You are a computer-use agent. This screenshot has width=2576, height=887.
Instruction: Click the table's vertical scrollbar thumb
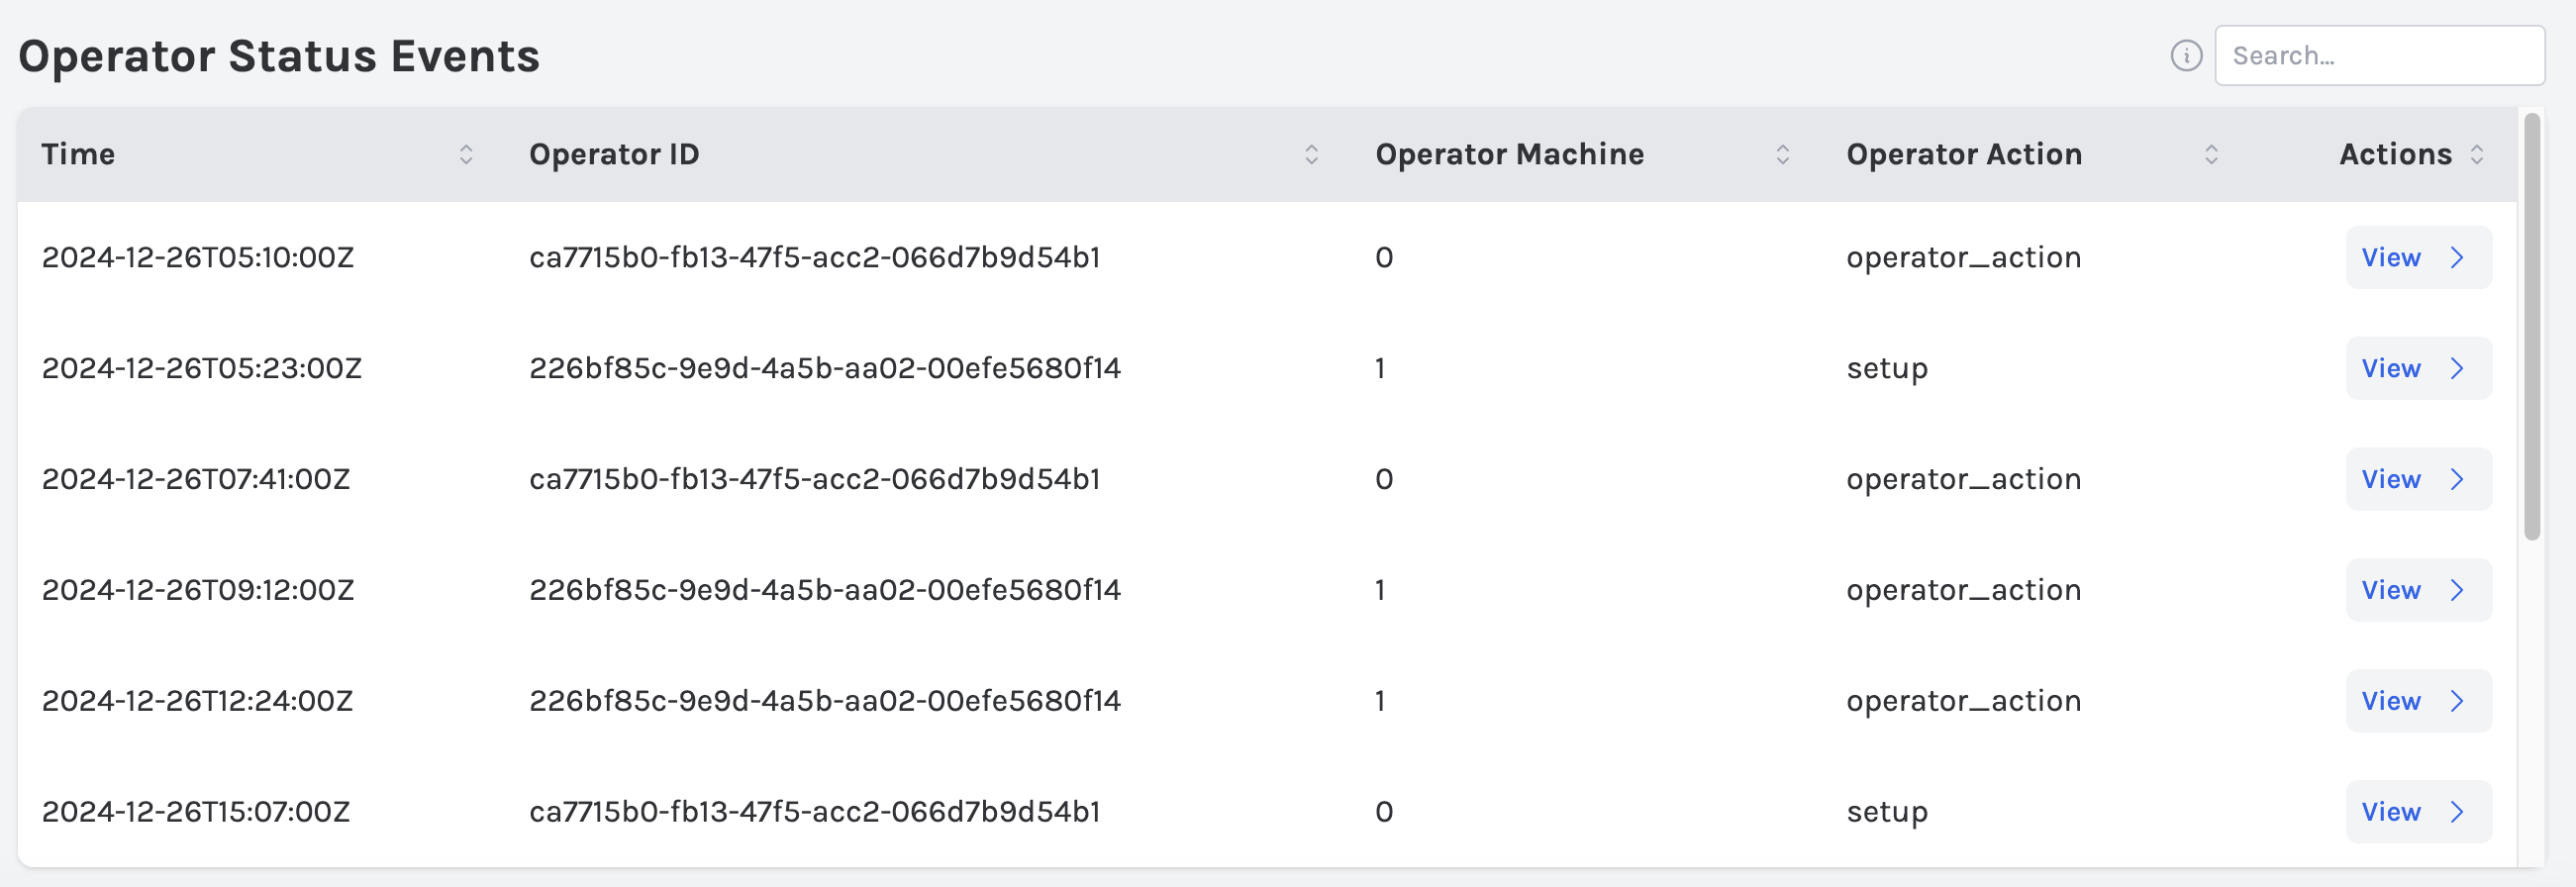[x=2531, y=326]
